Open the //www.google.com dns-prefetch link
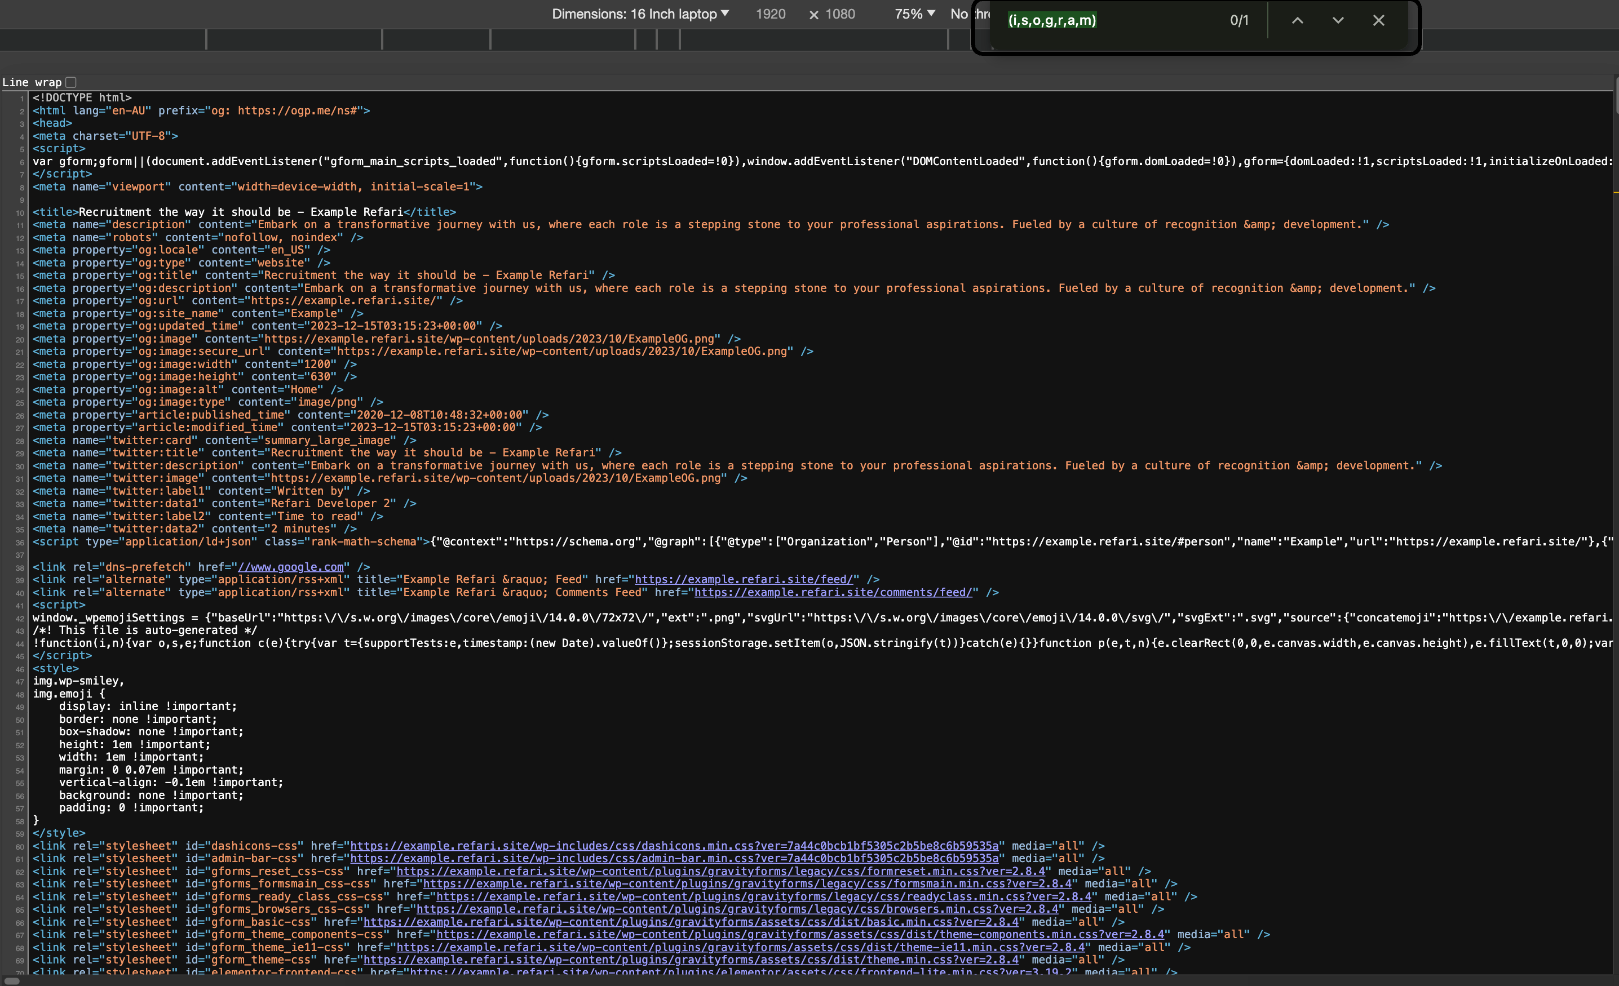This screenshot has width=1619, height=986. pyautogui.click(x=291, y=567)
